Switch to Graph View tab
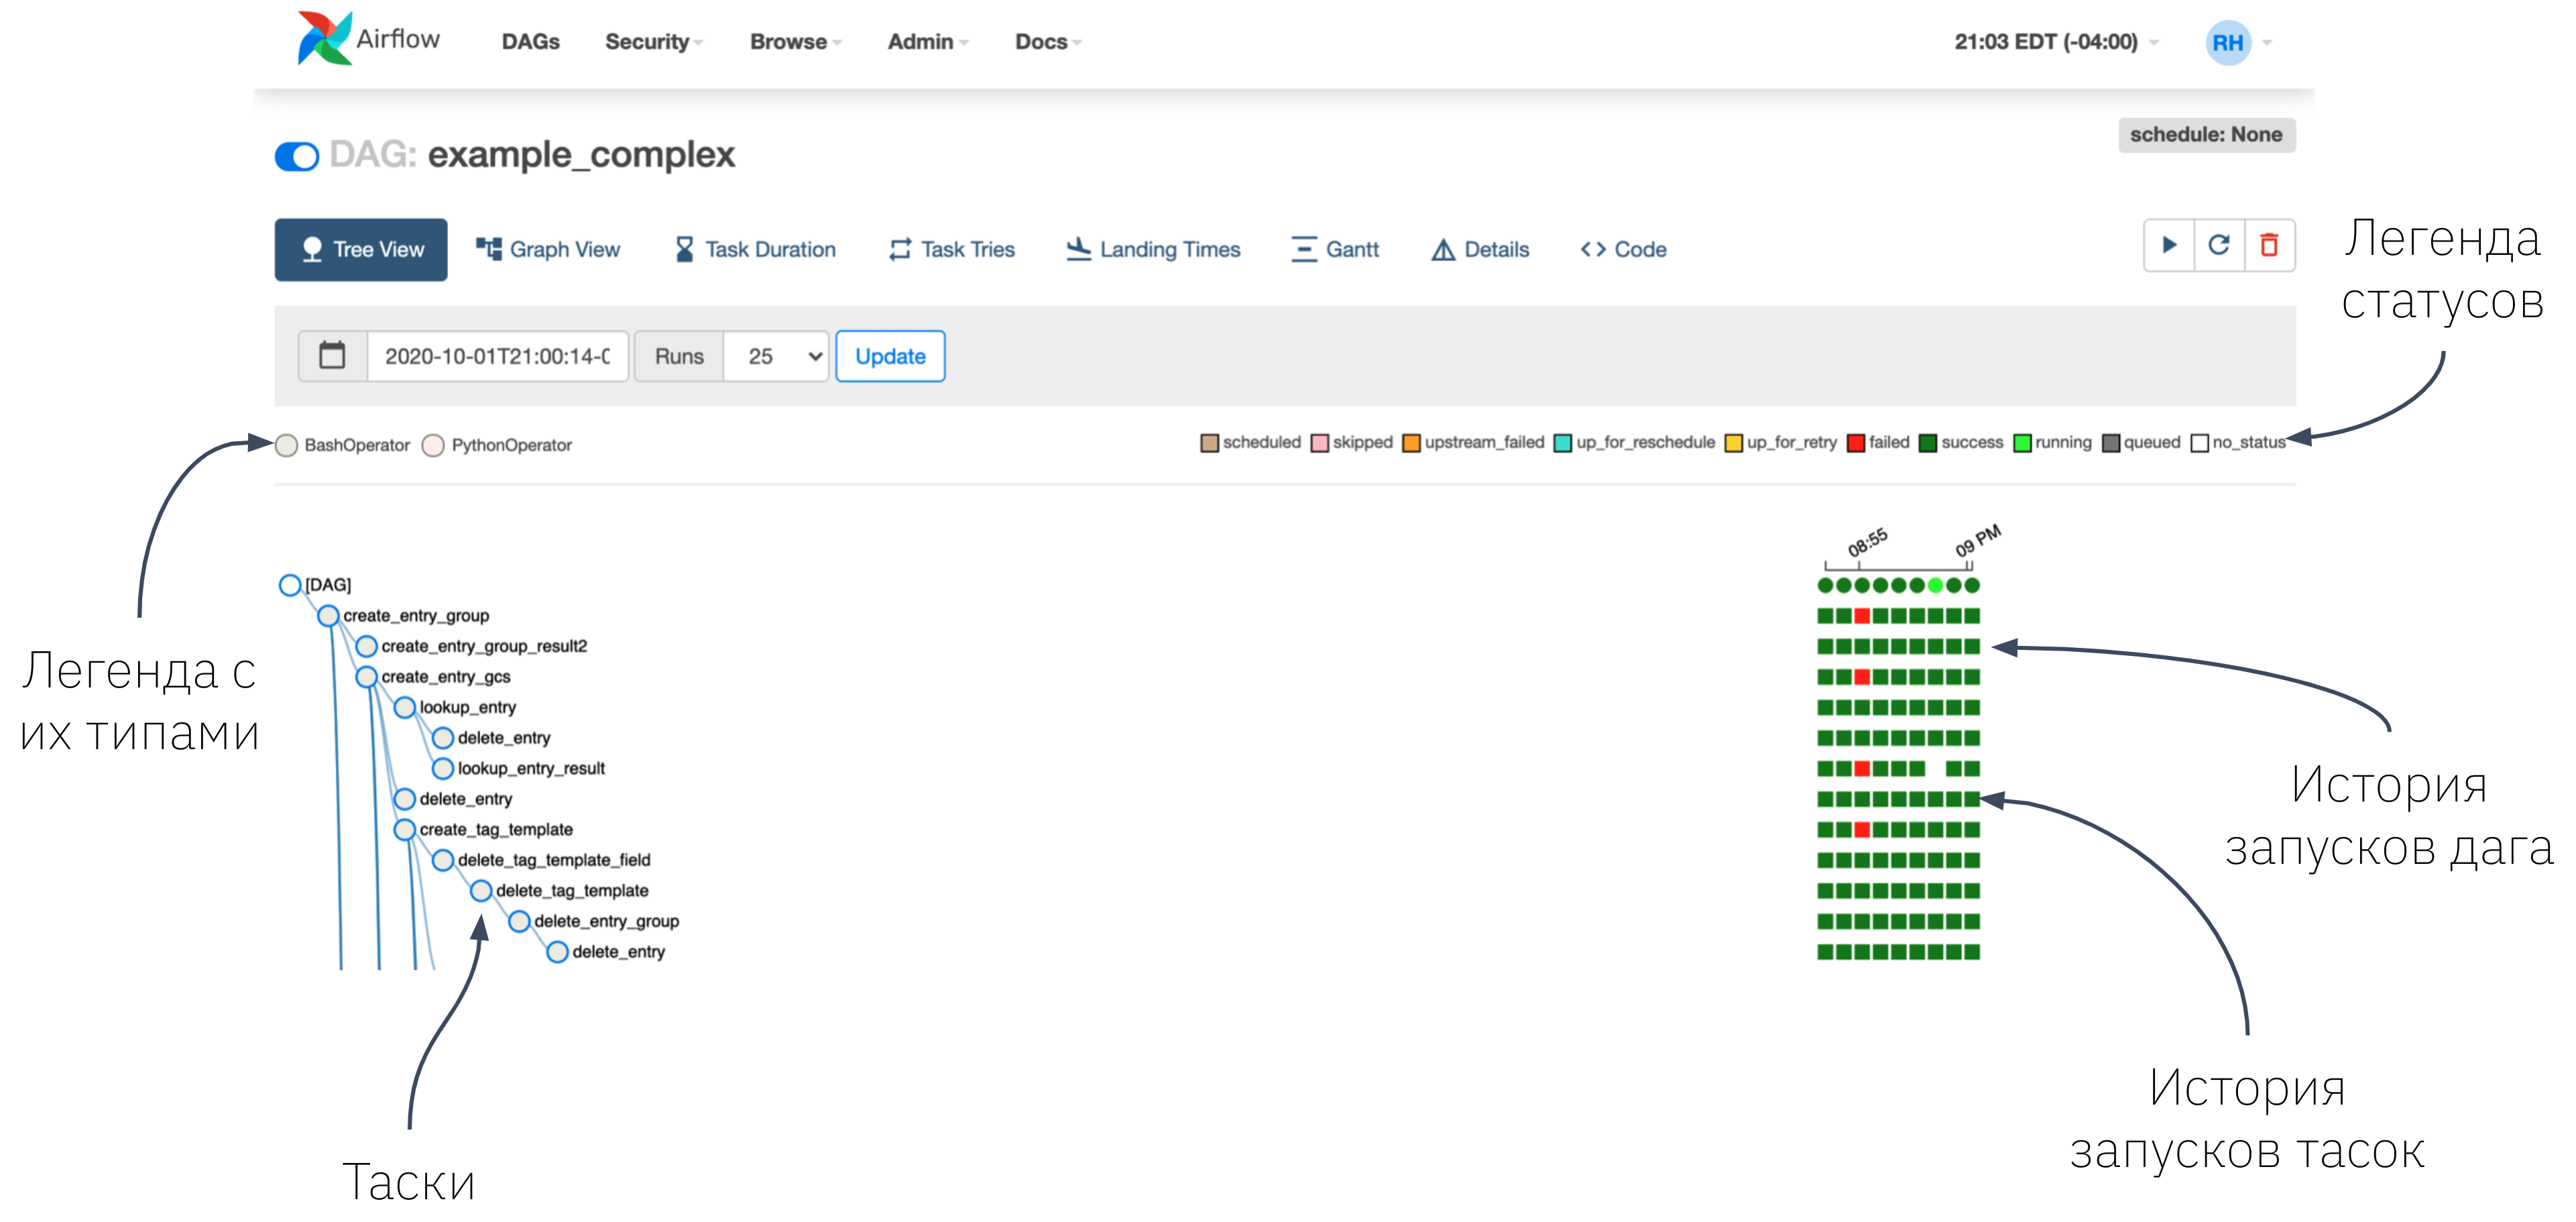2576x1222 pixels. pyautogui.click(x=548, y=250)
